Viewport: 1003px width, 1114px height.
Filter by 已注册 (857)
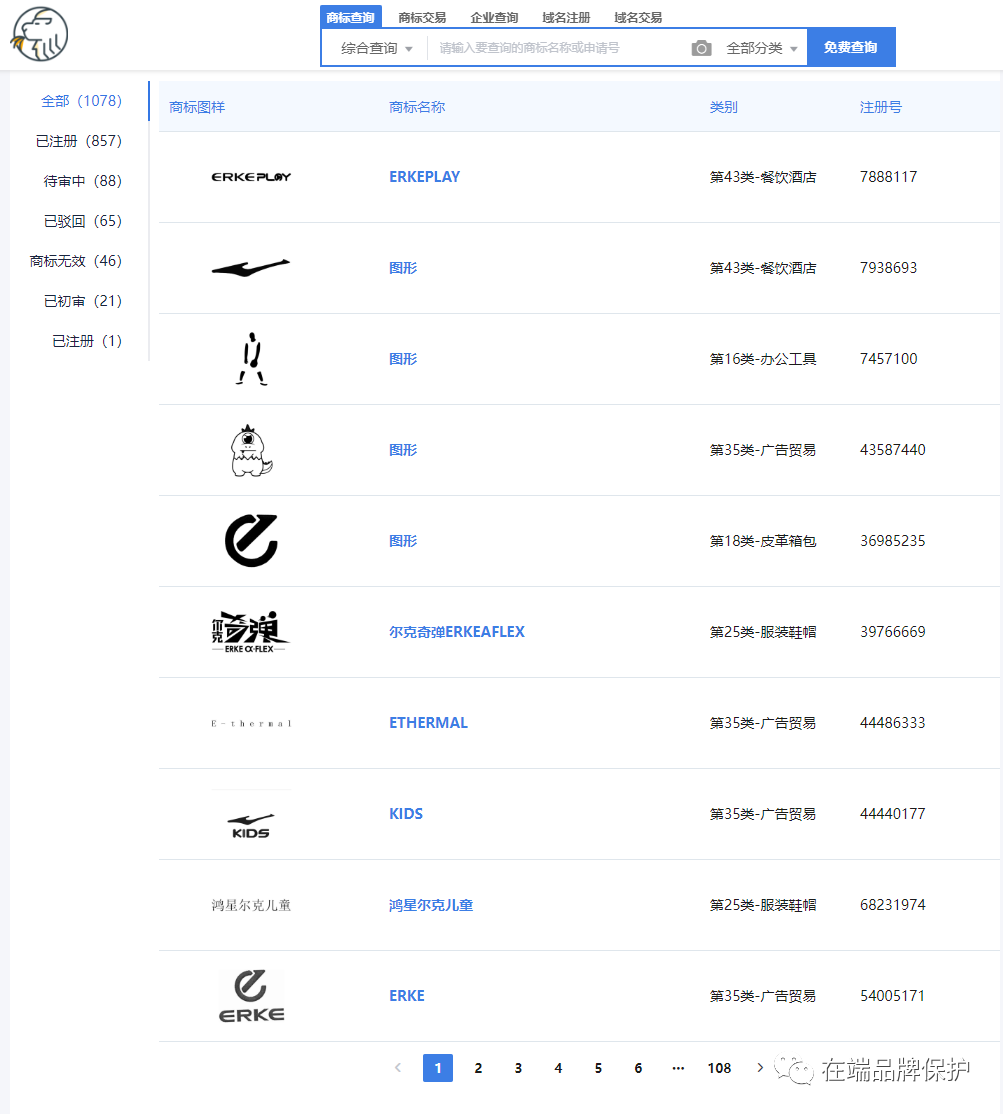pos(79,141)
